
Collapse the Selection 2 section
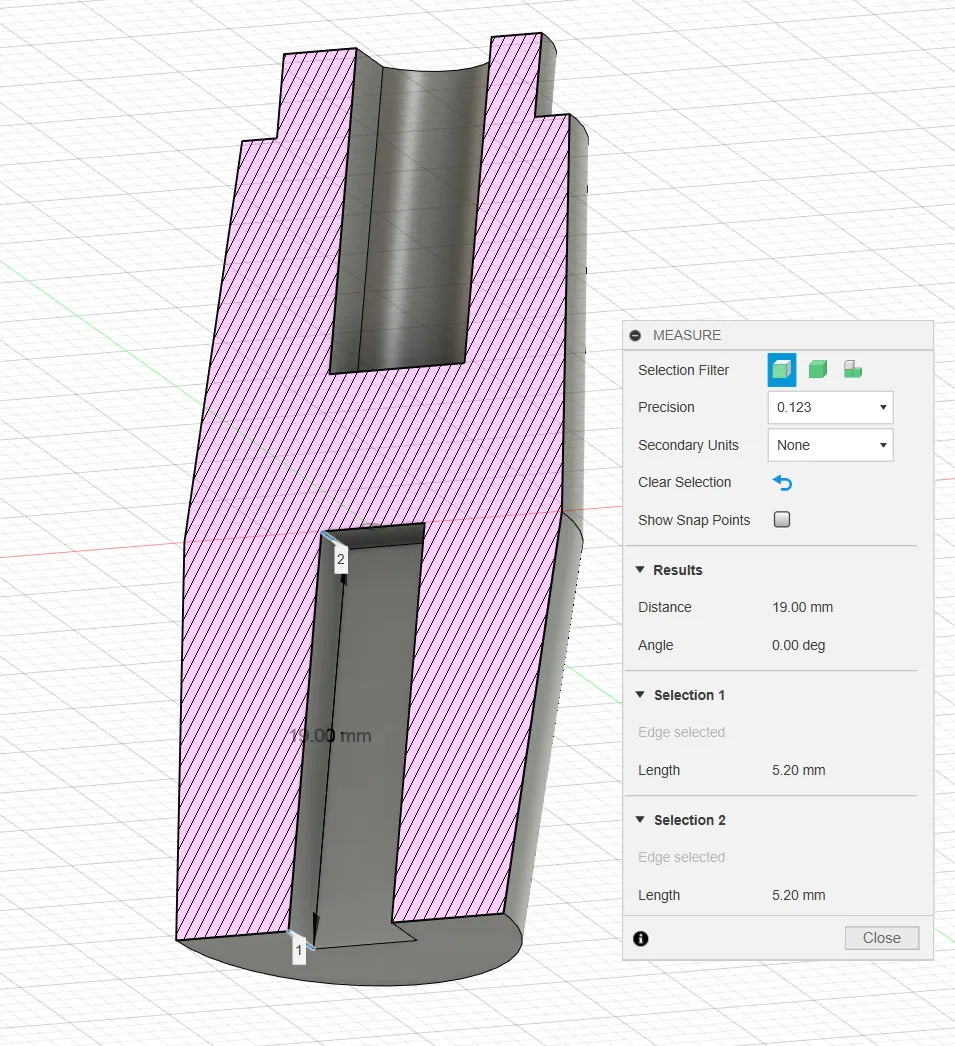tap(640, 820)
